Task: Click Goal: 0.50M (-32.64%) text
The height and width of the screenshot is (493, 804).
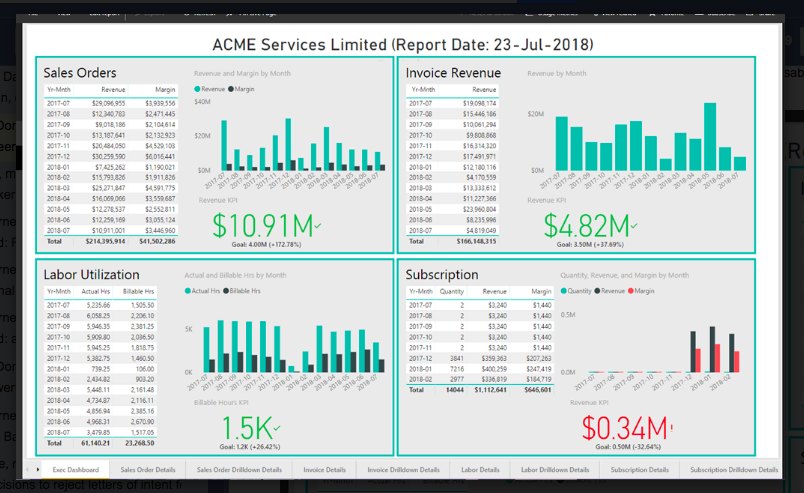Action: tap(628, 447)
